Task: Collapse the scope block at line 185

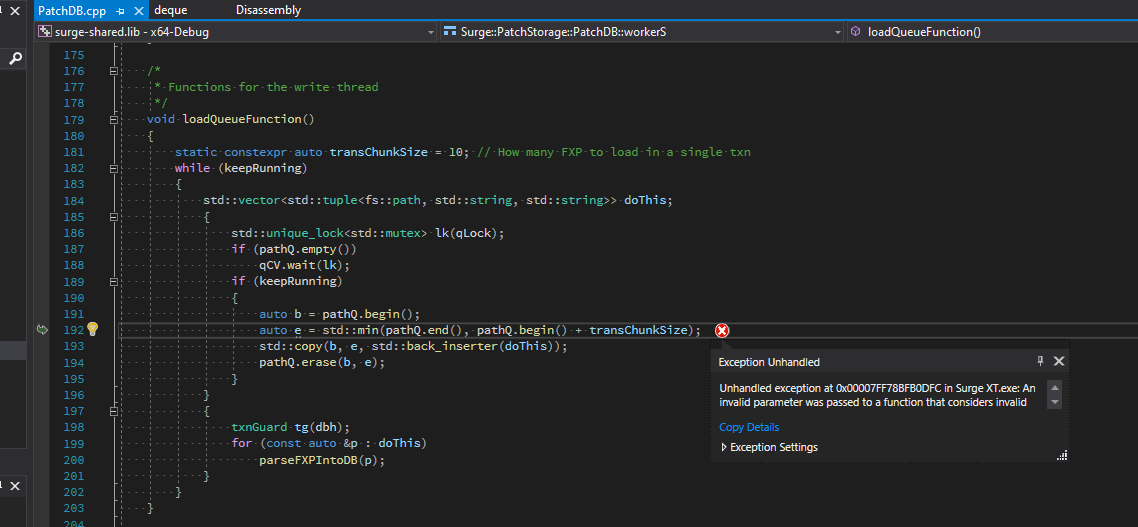Action: coord(112,216)
